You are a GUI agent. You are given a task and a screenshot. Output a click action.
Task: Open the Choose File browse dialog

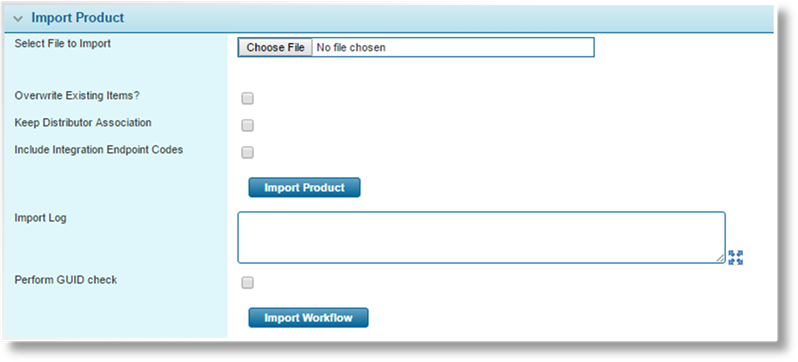(275, 47)
